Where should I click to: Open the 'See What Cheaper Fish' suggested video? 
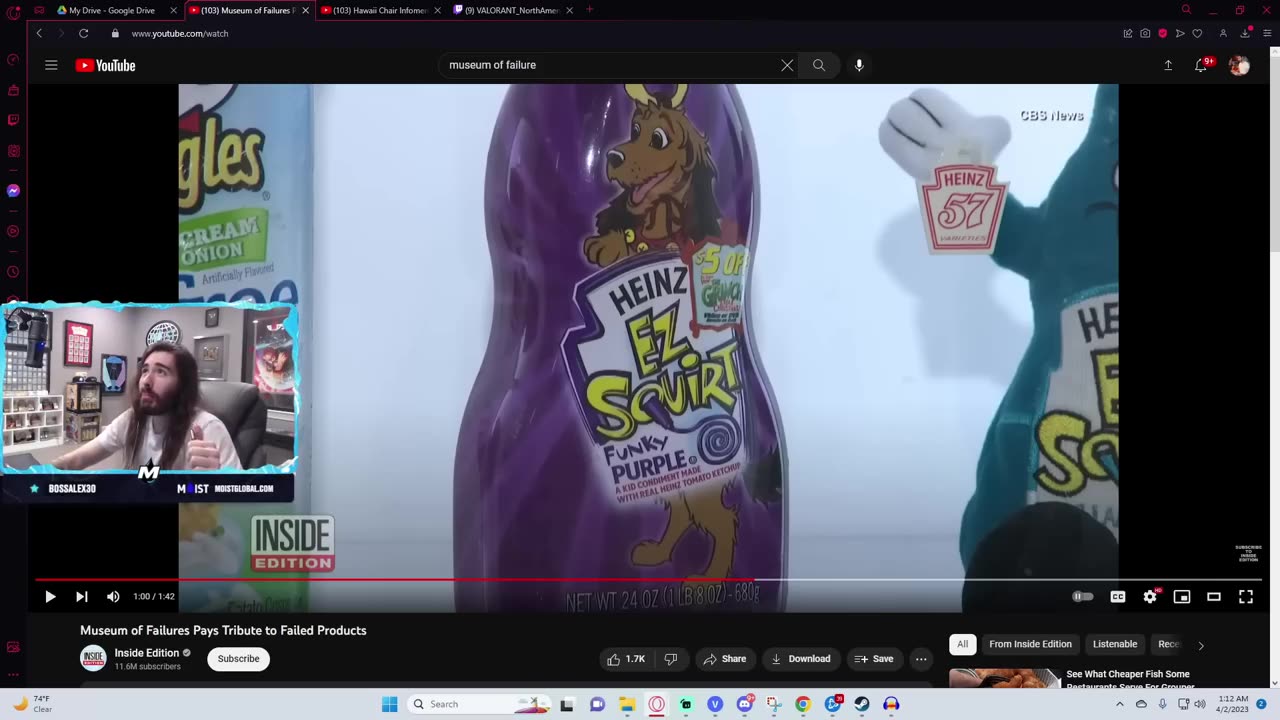[1128, 679]
